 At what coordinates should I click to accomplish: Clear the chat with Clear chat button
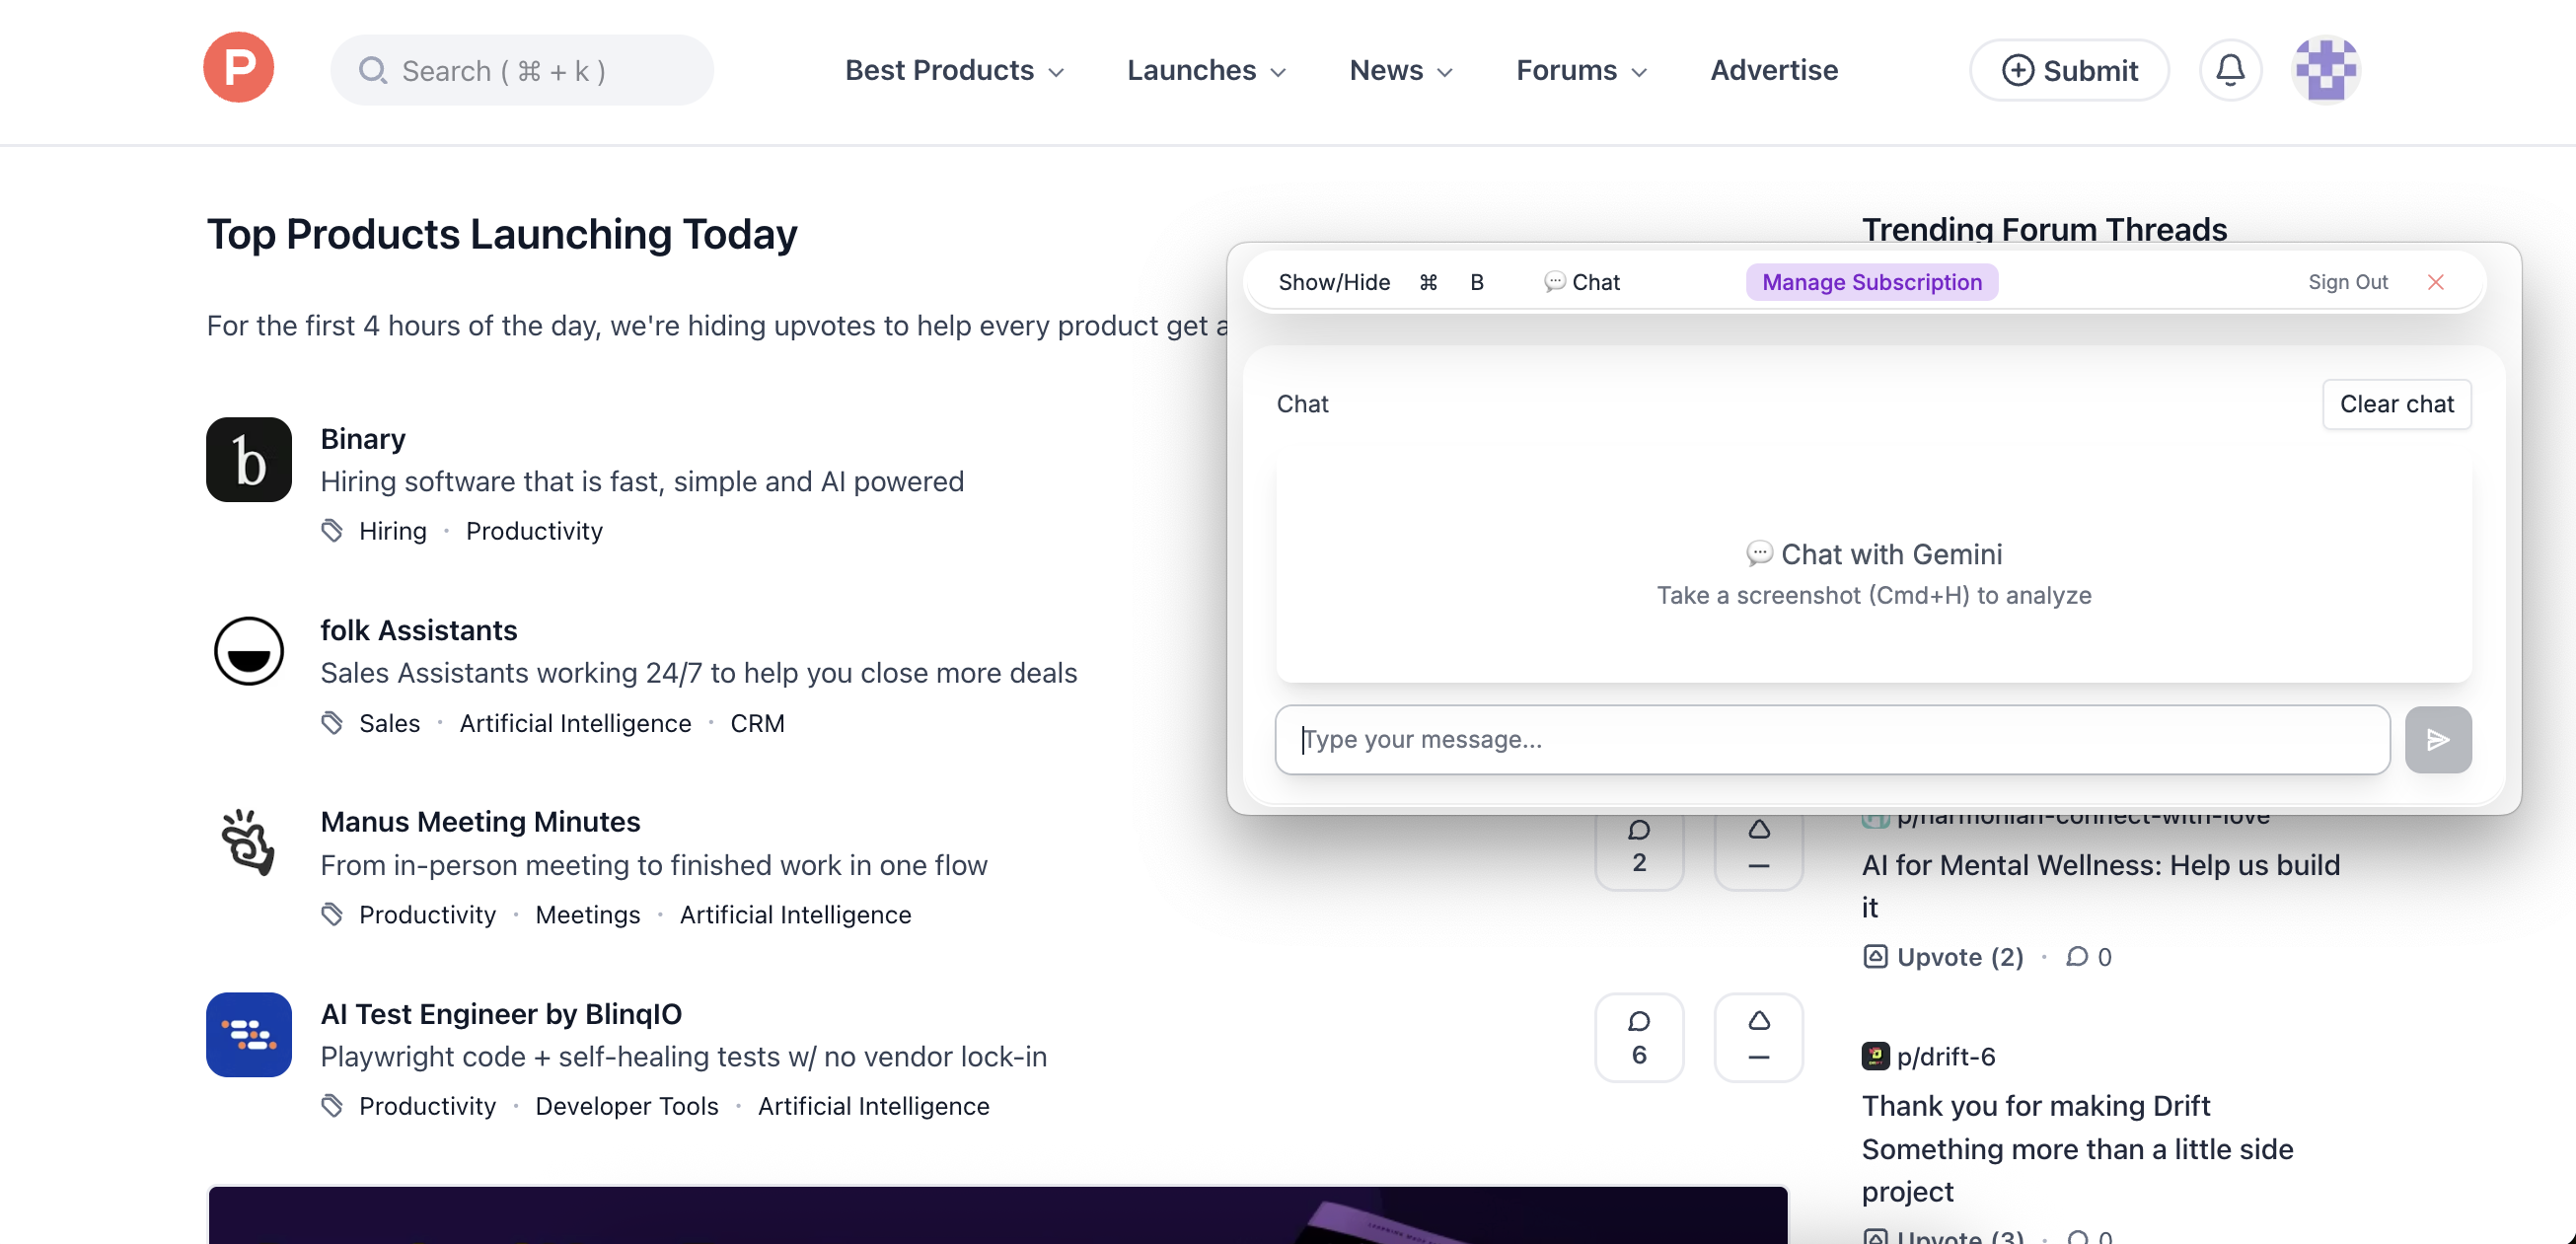2396,404
